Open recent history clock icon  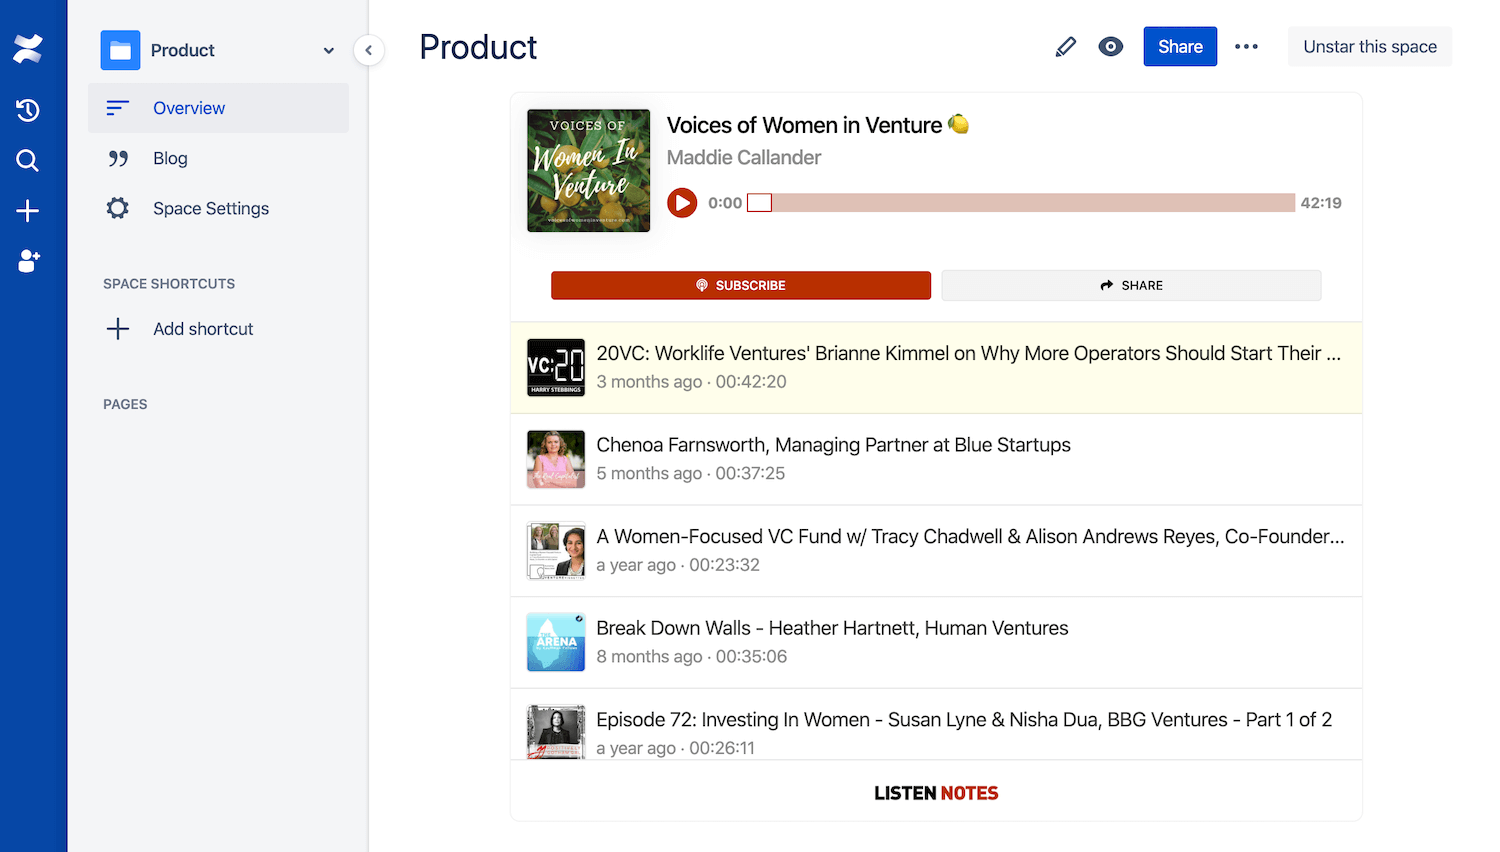[x=28, y=110]
